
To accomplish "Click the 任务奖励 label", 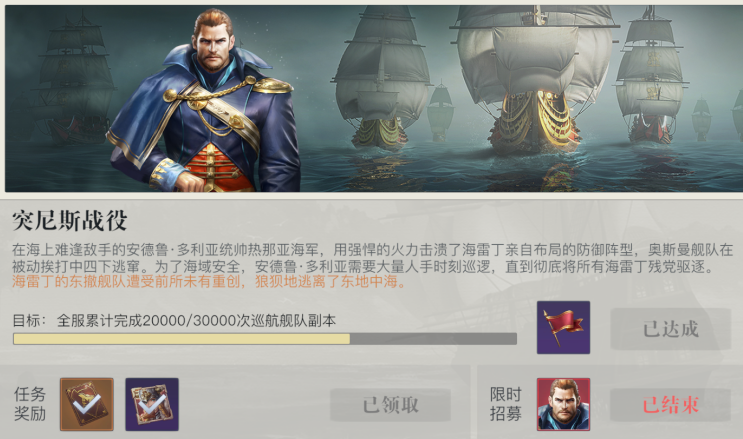I will 29,404.
